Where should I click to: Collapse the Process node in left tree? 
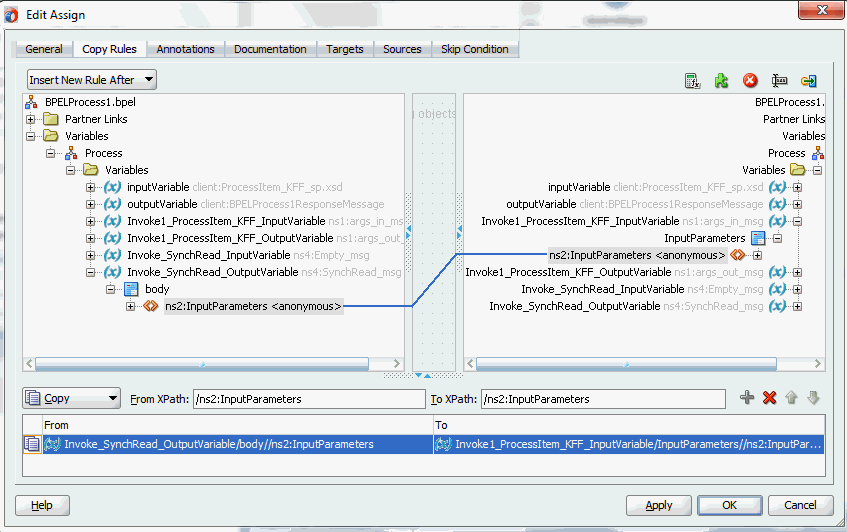pos(50,153)
